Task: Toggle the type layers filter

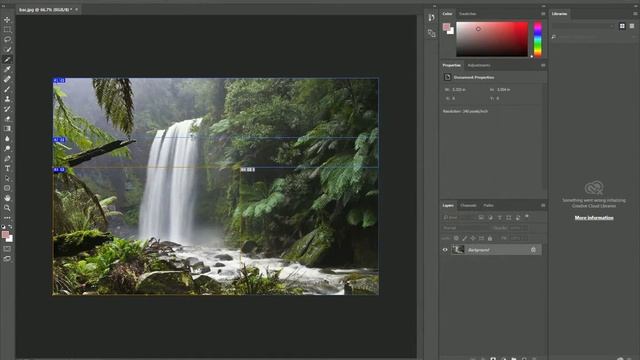Action: (x=500, y=218)
